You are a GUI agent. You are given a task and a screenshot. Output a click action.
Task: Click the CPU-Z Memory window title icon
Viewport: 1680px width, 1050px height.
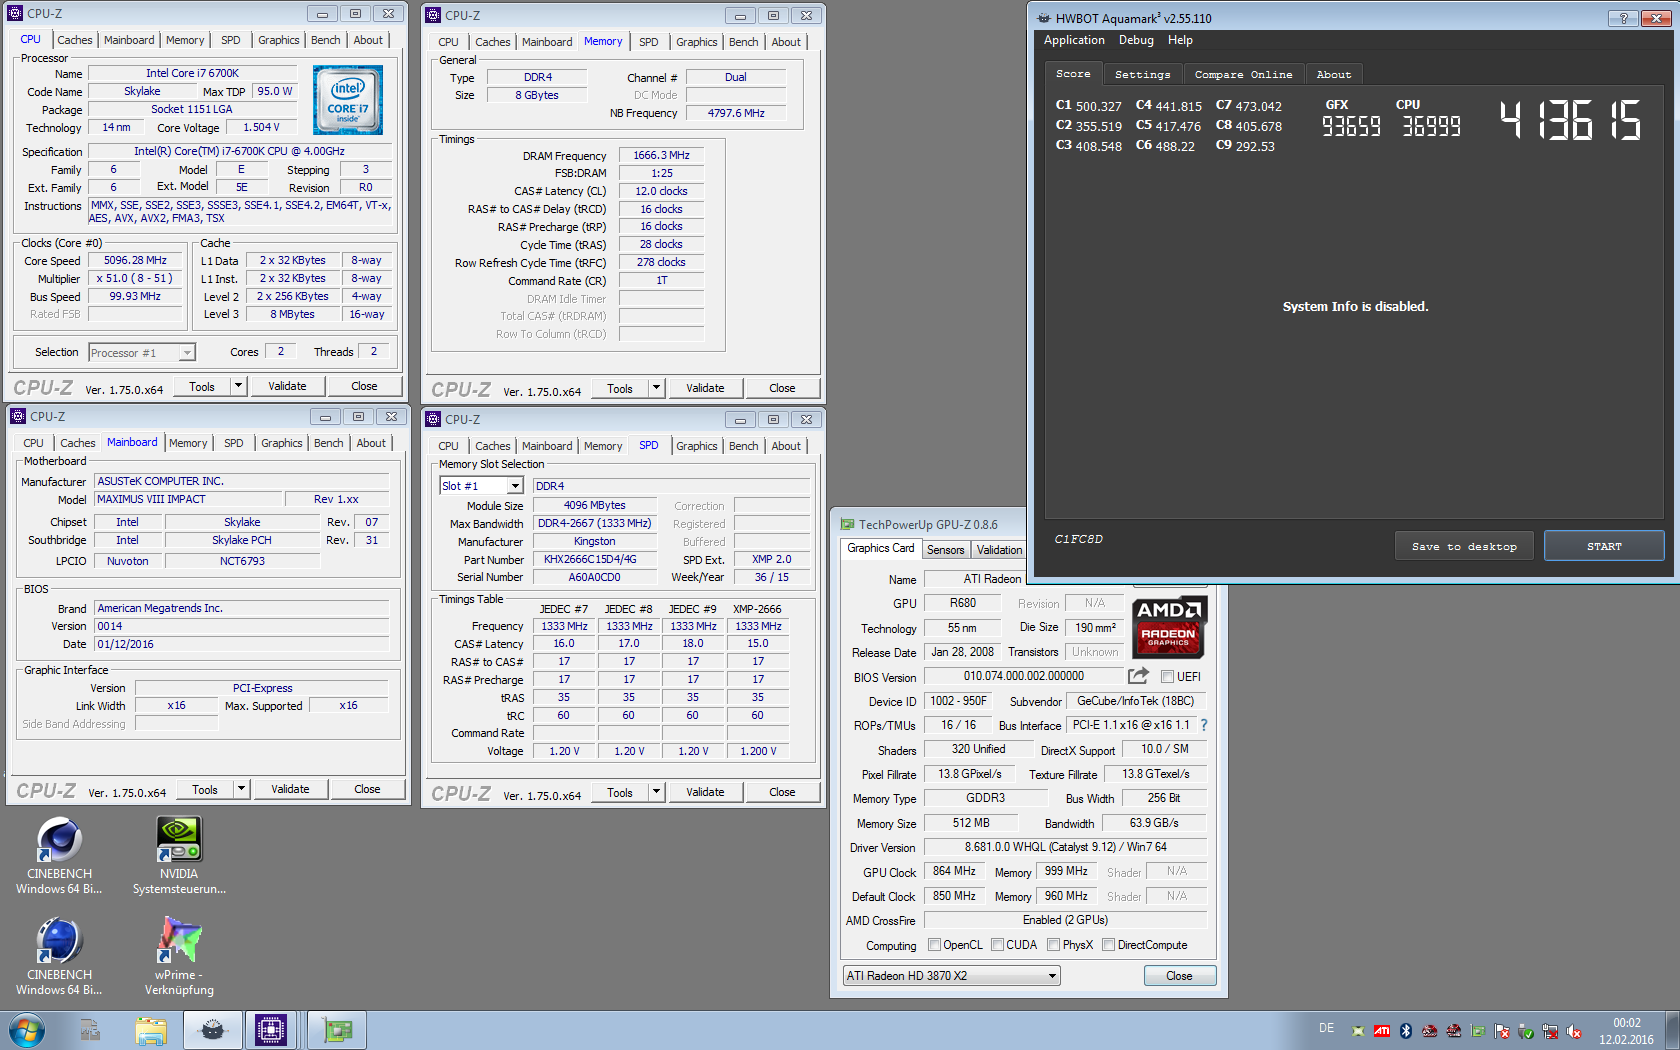pos(433,15)
